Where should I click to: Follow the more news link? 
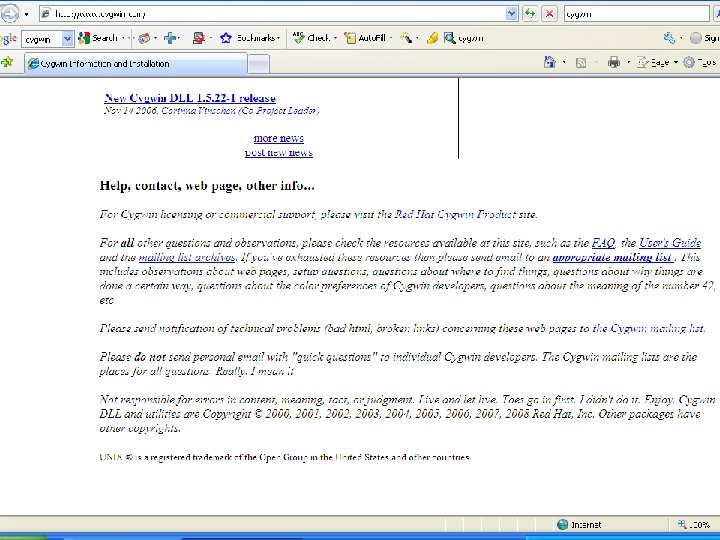(279, 138)
